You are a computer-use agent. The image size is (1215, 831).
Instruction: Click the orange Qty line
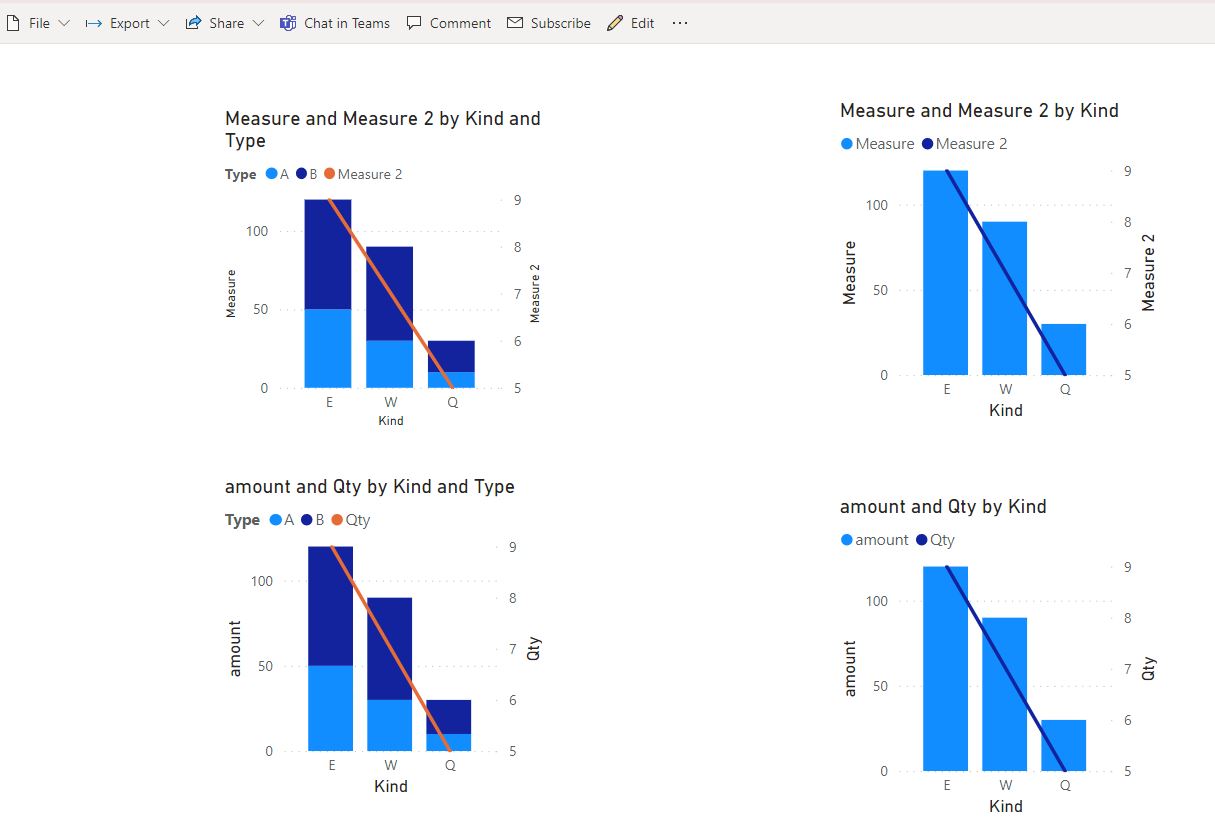tap(391, 649)
